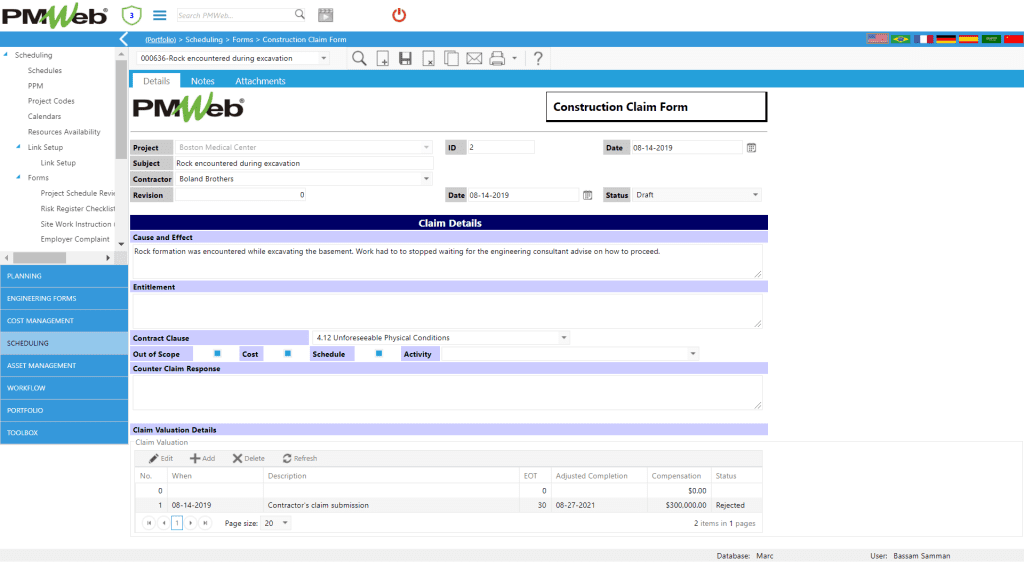Click into the Entitlement text area
This screenshot has height=576, width=1024.
point(447,311)
